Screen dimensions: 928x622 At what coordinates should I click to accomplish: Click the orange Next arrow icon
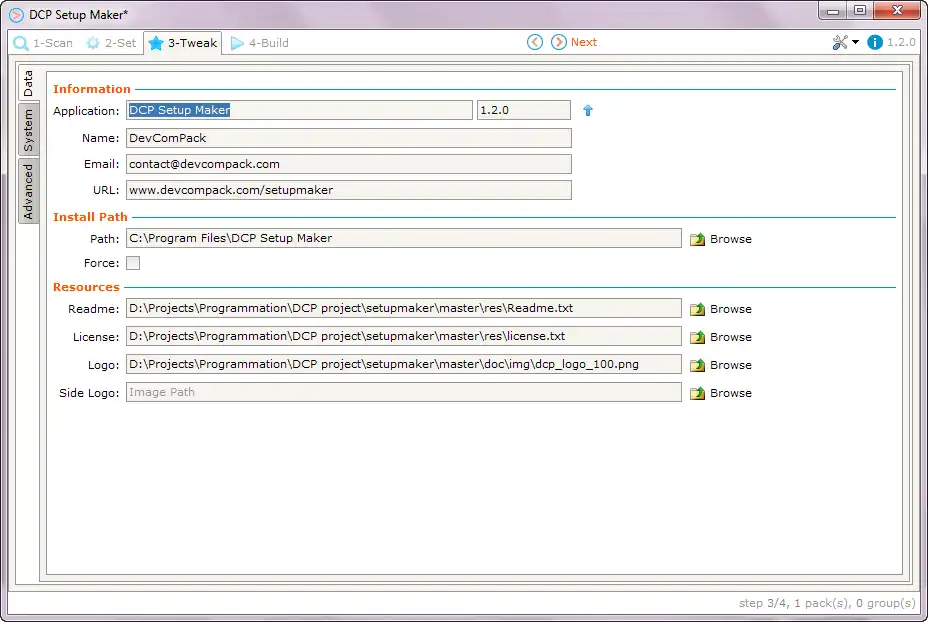(558, 42)
